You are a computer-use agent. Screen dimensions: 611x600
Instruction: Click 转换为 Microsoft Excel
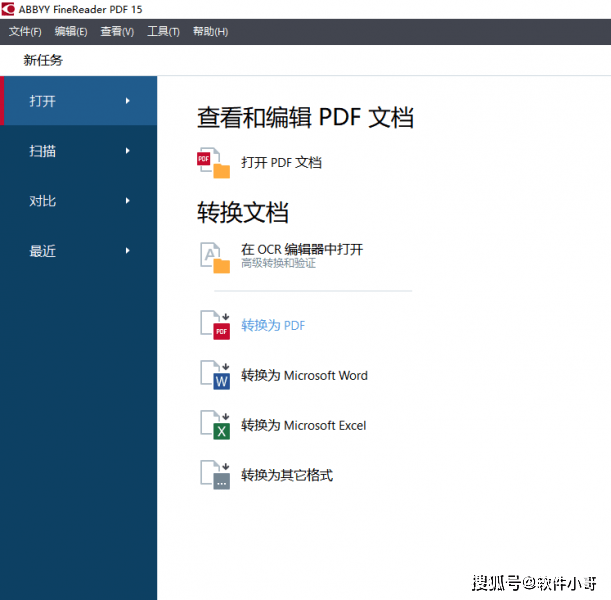[x=304, y=425]
